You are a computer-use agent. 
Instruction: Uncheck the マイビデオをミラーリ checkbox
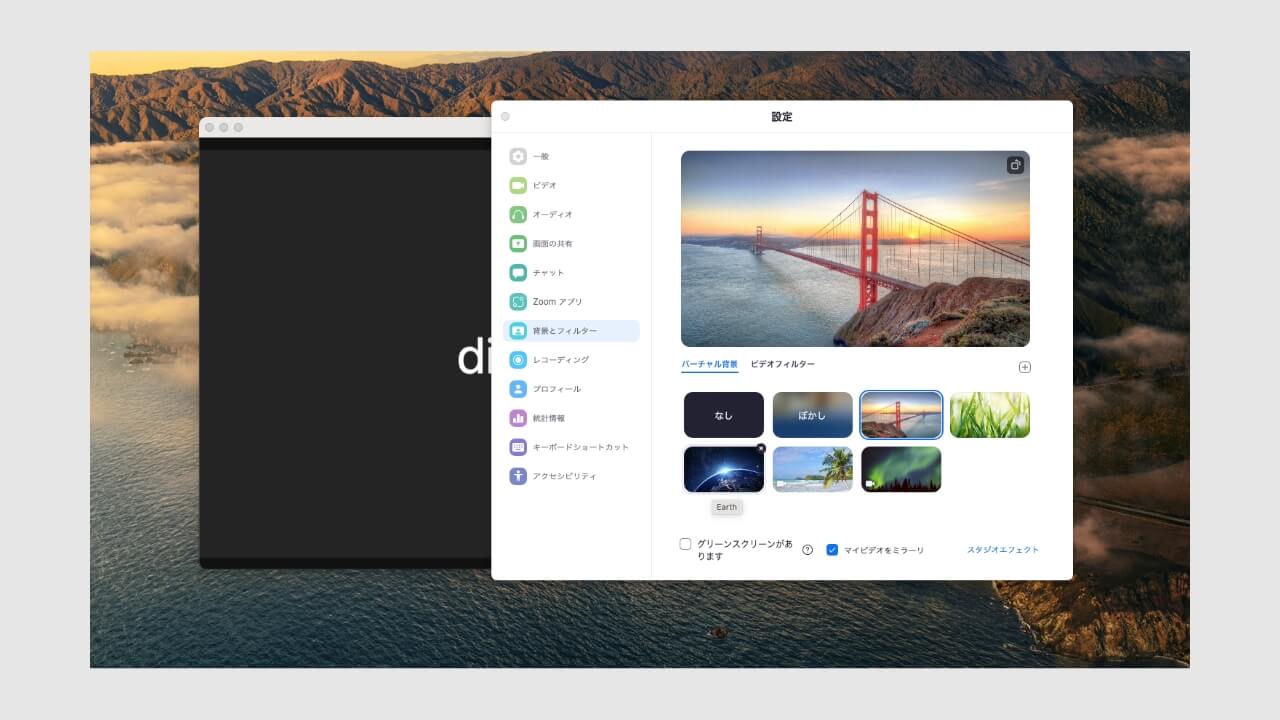click(832, 550)
